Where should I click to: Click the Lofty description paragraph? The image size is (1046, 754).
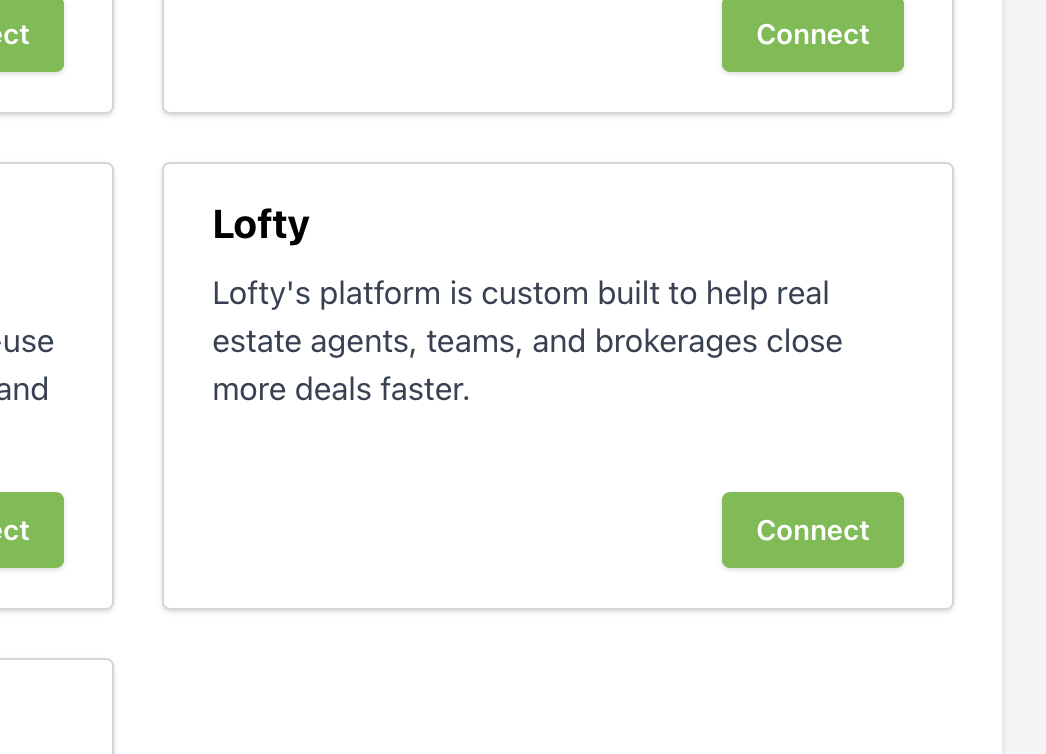[x=527, y=342]
